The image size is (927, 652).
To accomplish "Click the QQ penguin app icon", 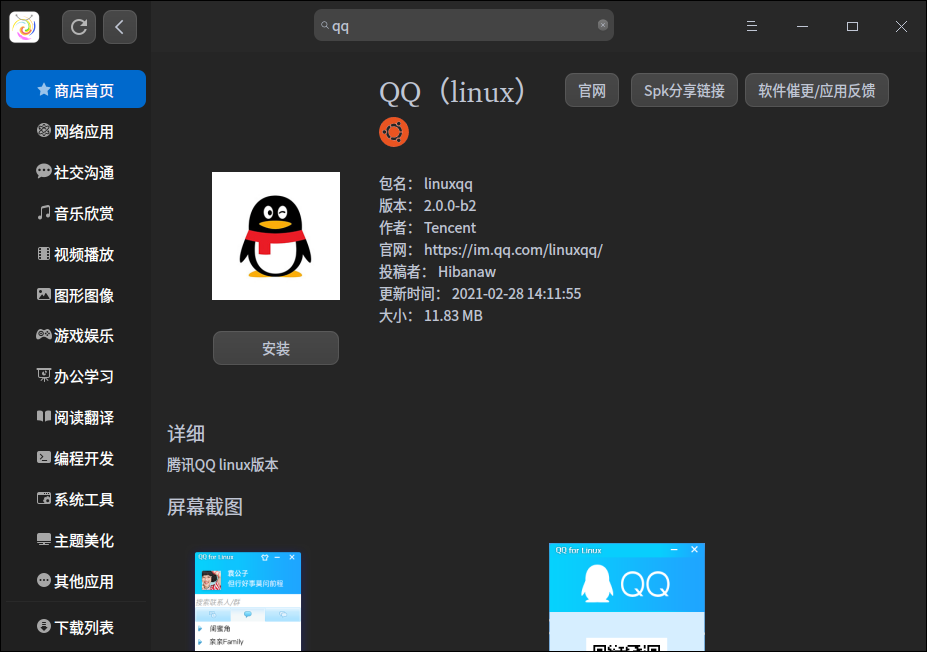I will coord(275,236).
